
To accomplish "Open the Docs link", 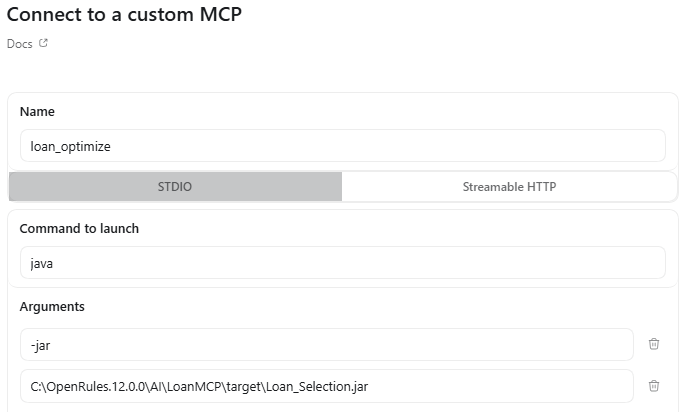I will coord(20,44).
